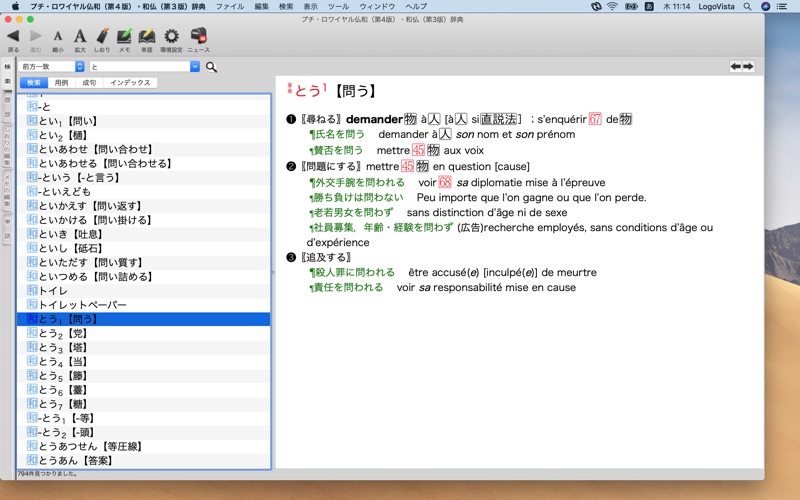Select entry -とう2【-頭】

point(143,432)
